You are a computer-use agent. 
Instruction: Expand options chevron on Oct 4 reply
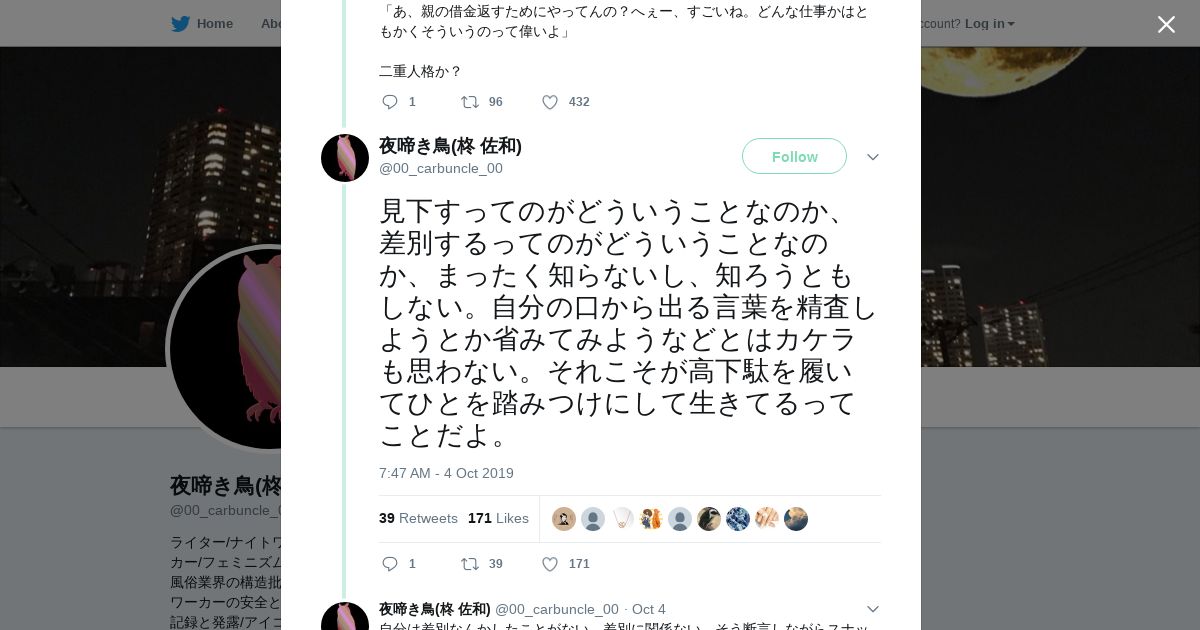872,609
